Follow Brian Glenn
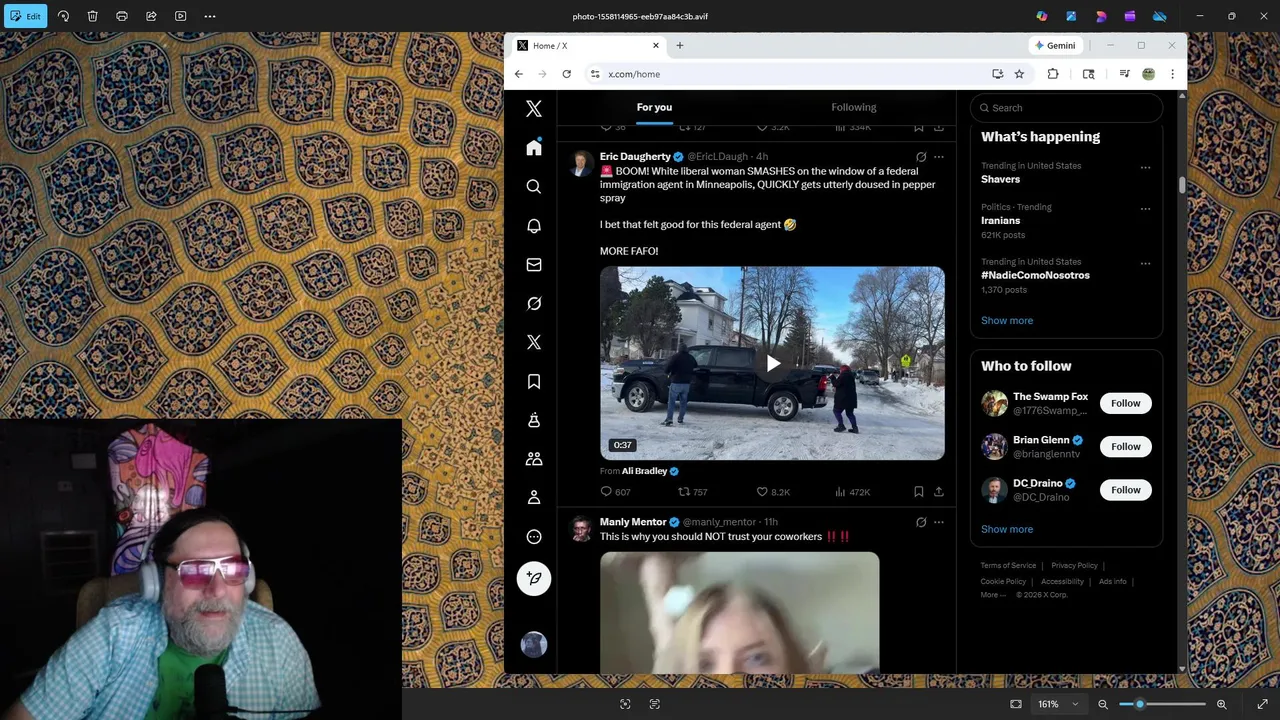Screen dimensions: 1280x720 coord(1125,446)
